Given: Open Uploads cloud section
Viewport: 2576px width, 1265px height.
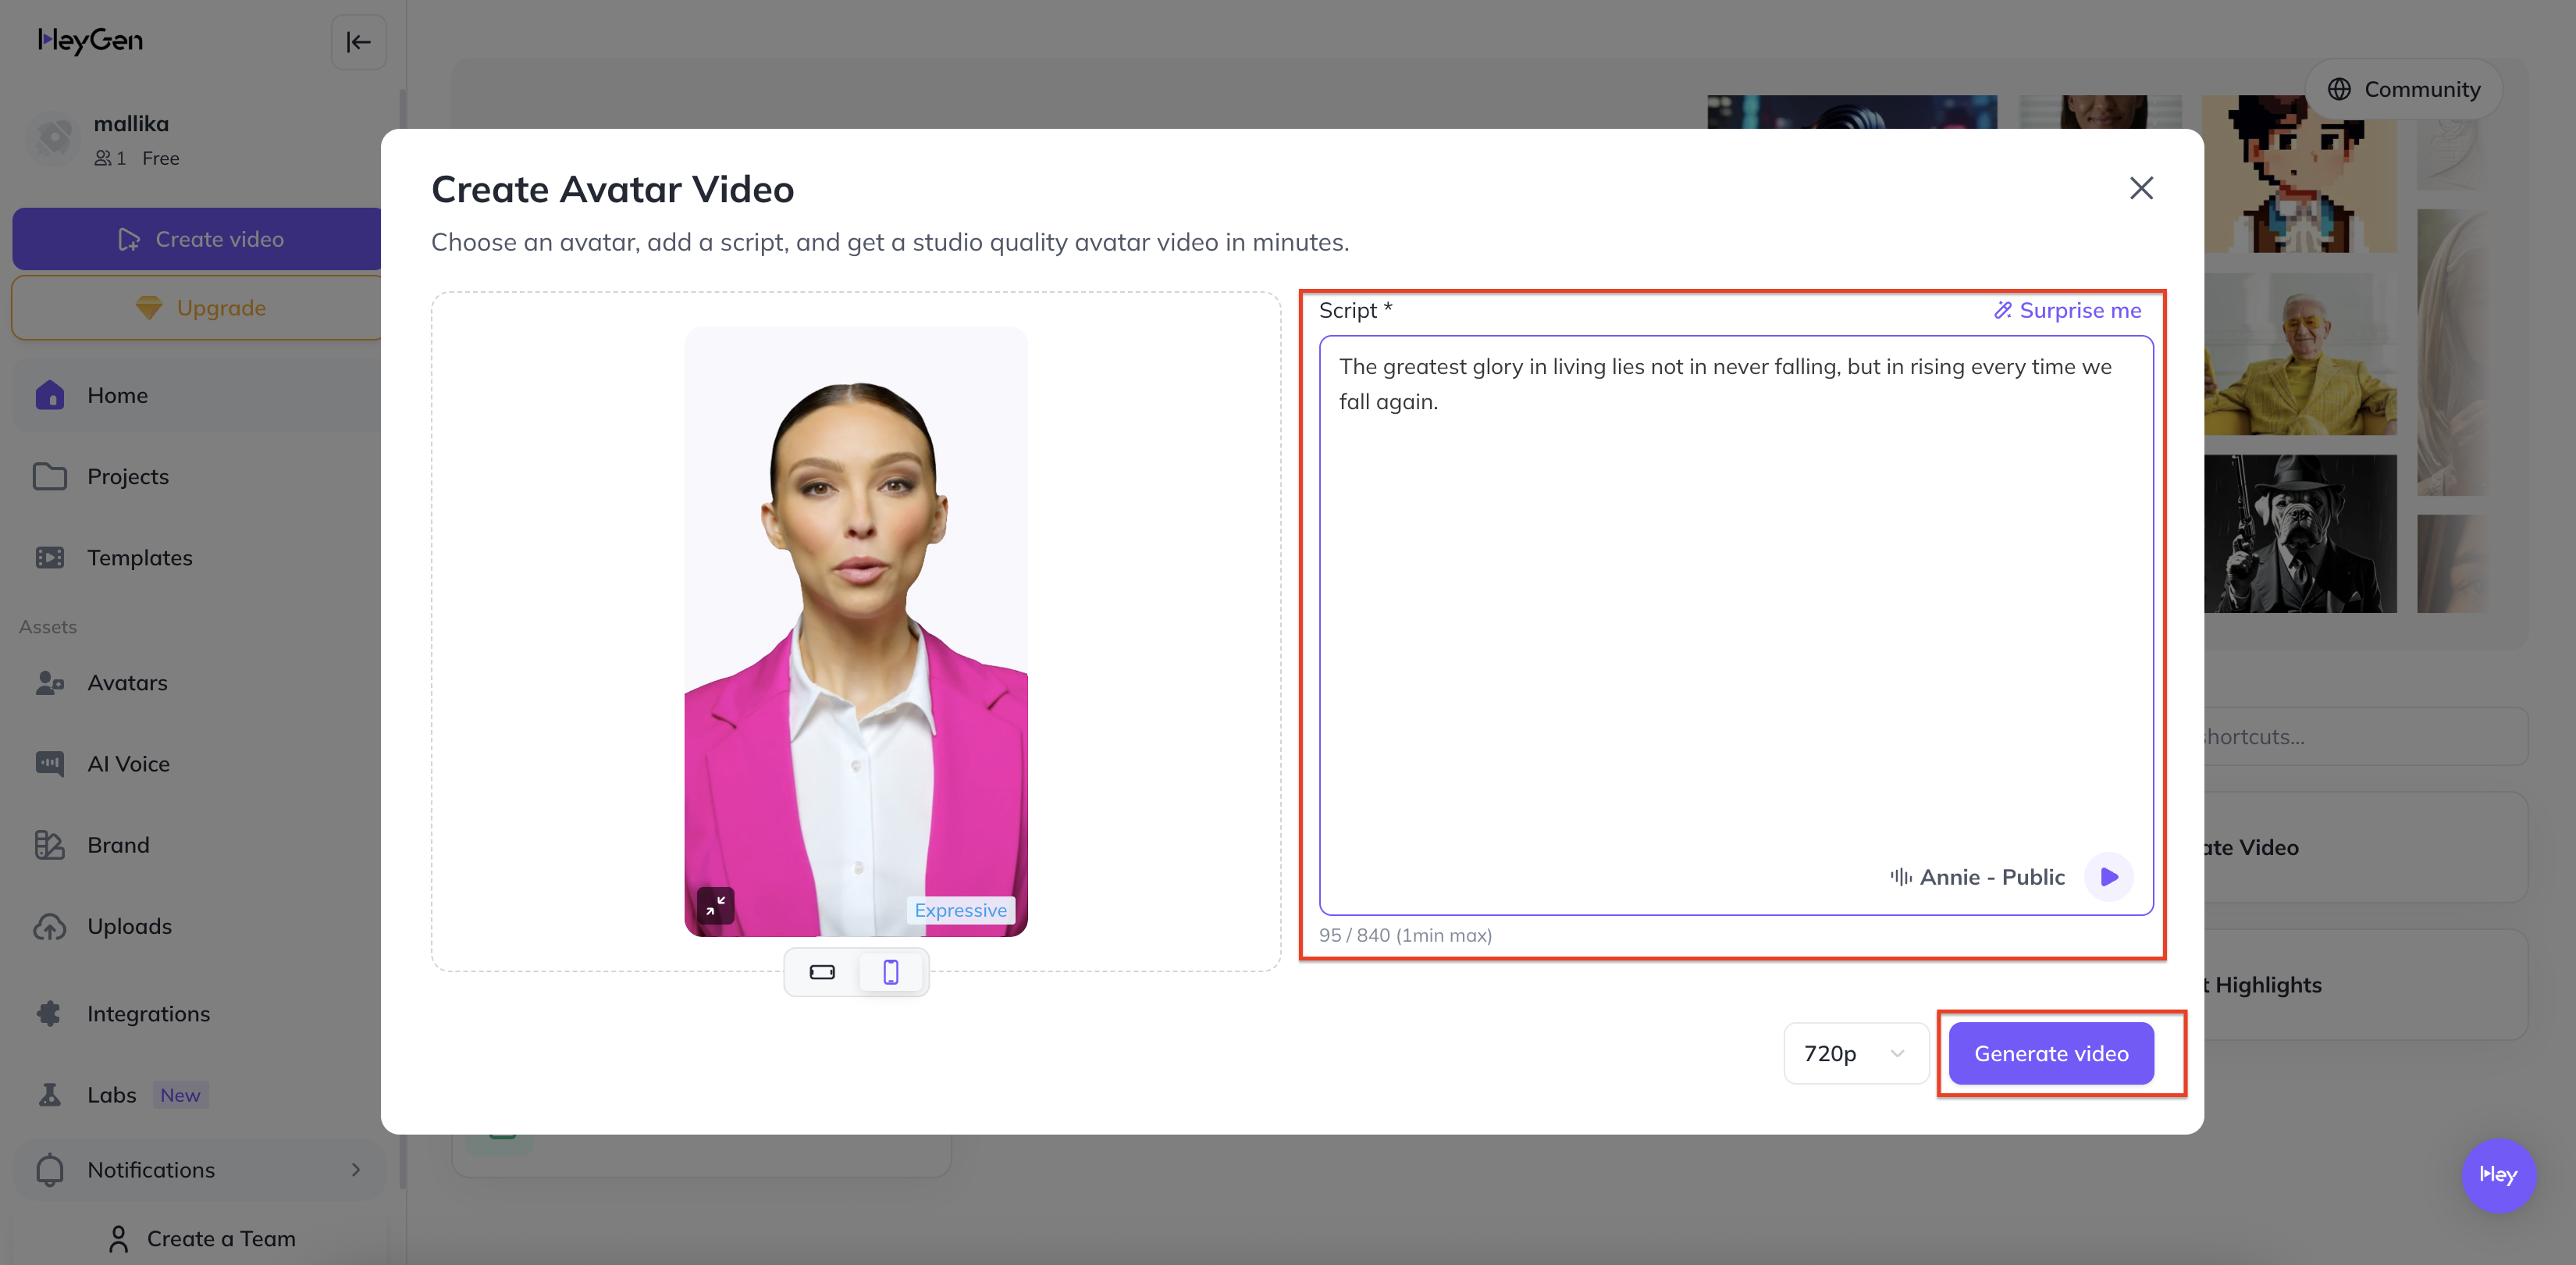Looking at the screenshot, I should [x=129, y=926].
